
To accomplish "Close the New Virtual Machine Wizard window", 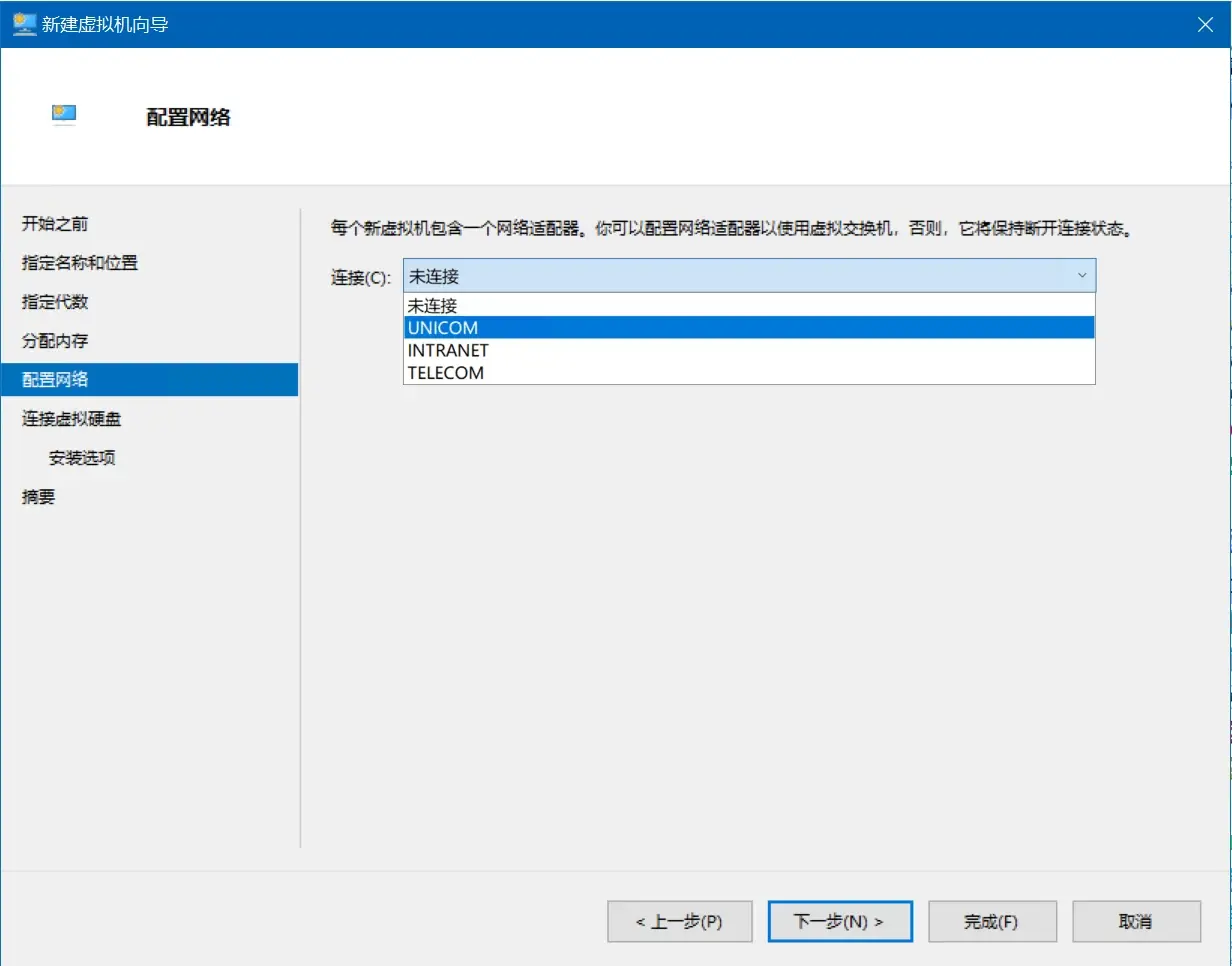I will coord(1205,24).
